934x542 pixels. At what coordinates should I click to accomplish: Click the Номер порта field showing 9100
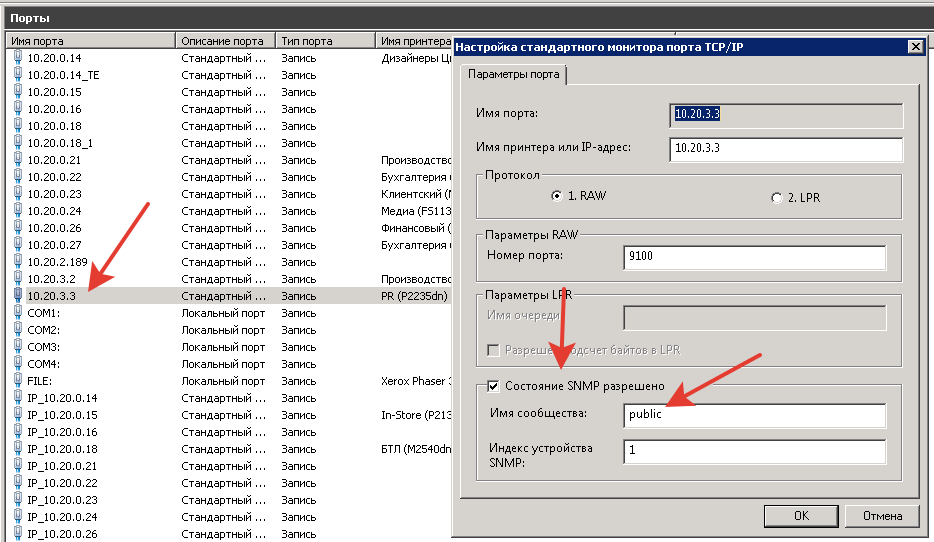tap(754, 257)
